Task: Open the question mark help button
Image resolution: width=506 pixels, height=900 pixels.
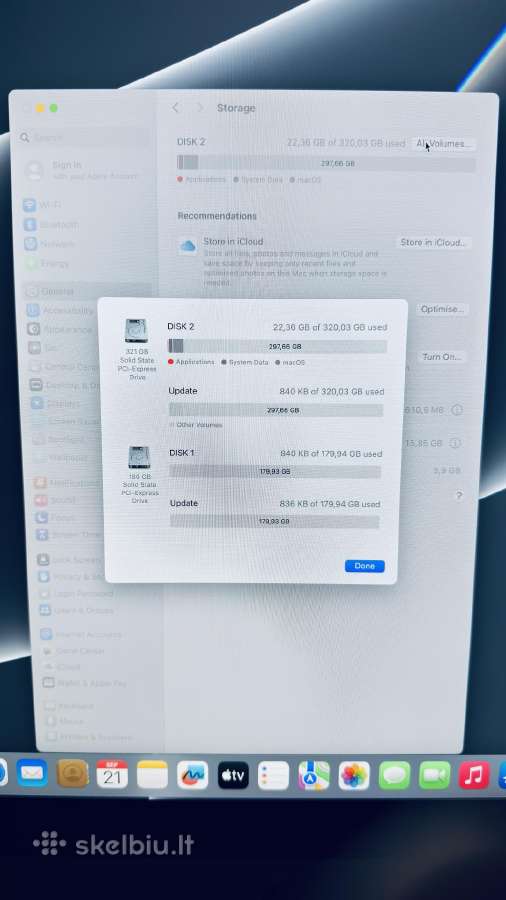Action: pos(459,495)
